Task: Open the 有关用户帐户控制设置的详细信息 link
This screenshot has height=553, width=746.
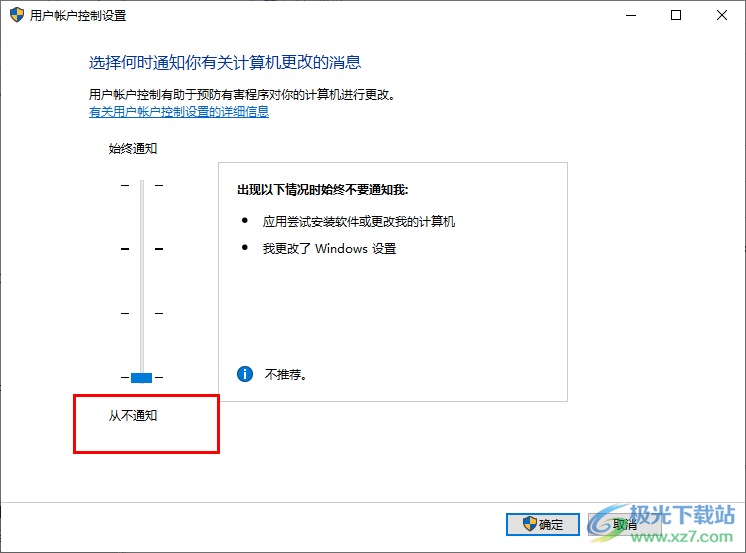Action: pyautogui.click(x=179, y=112)
